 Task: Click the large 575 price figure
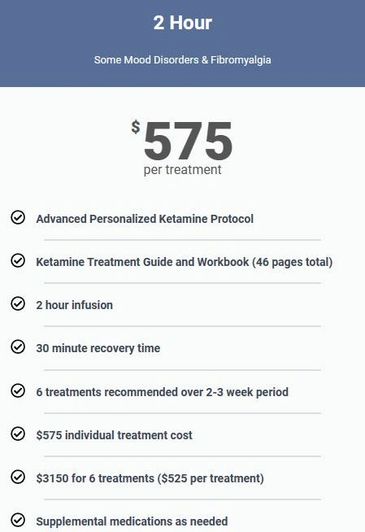pos(188,140)
